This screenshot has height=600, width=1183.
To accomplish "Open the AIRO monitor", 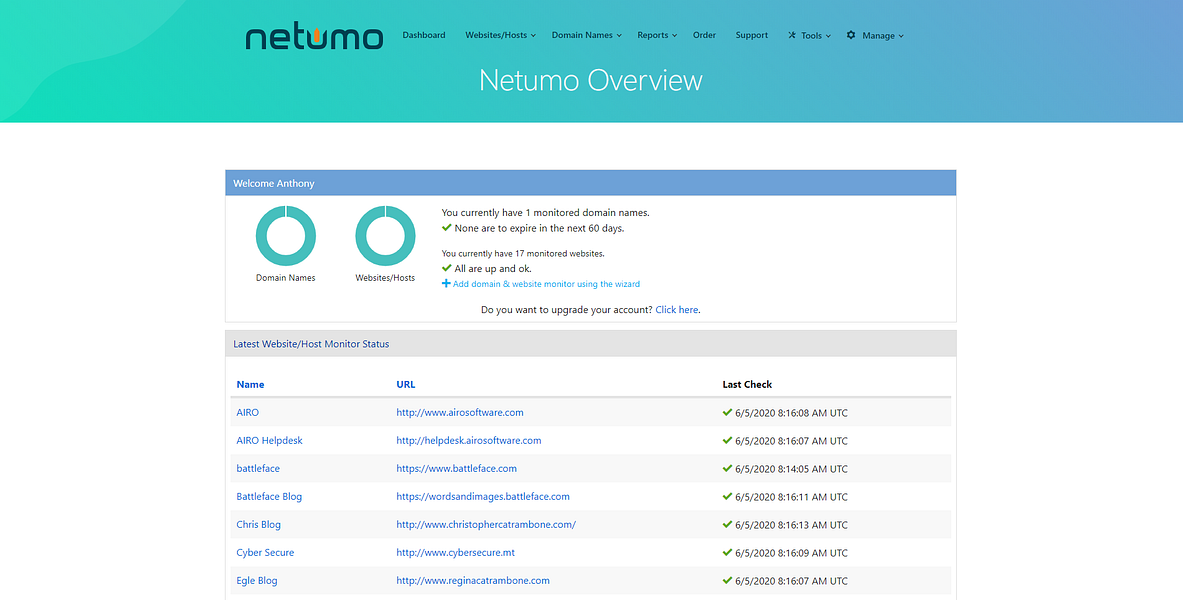I will pyautogui.click(x=247, y=412).
